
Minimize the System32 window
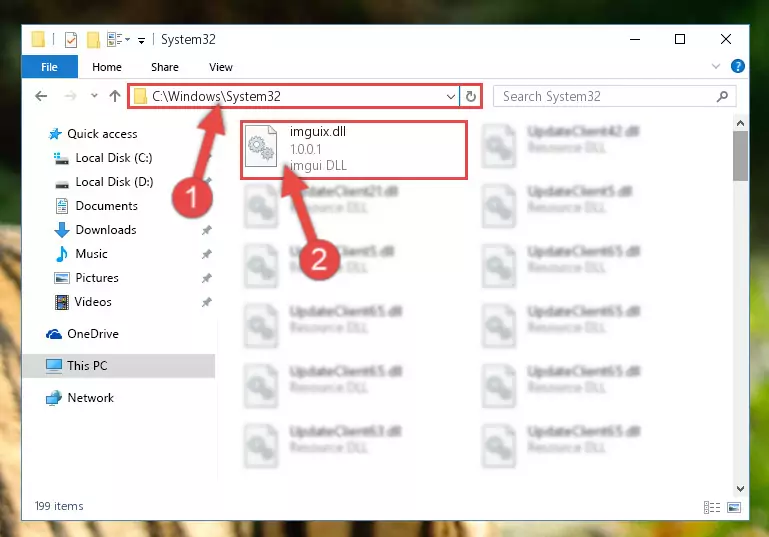click(635, 39)
